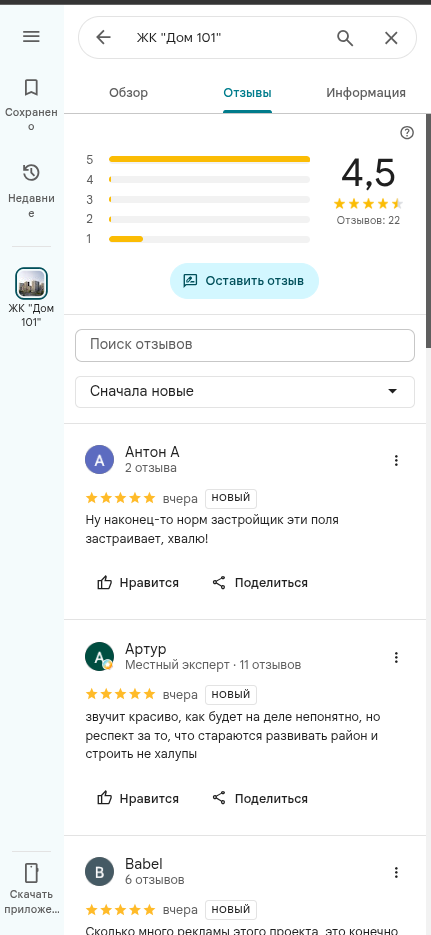Click the five stars in Антон А's review
431x935 pixels.
point(120,498)
